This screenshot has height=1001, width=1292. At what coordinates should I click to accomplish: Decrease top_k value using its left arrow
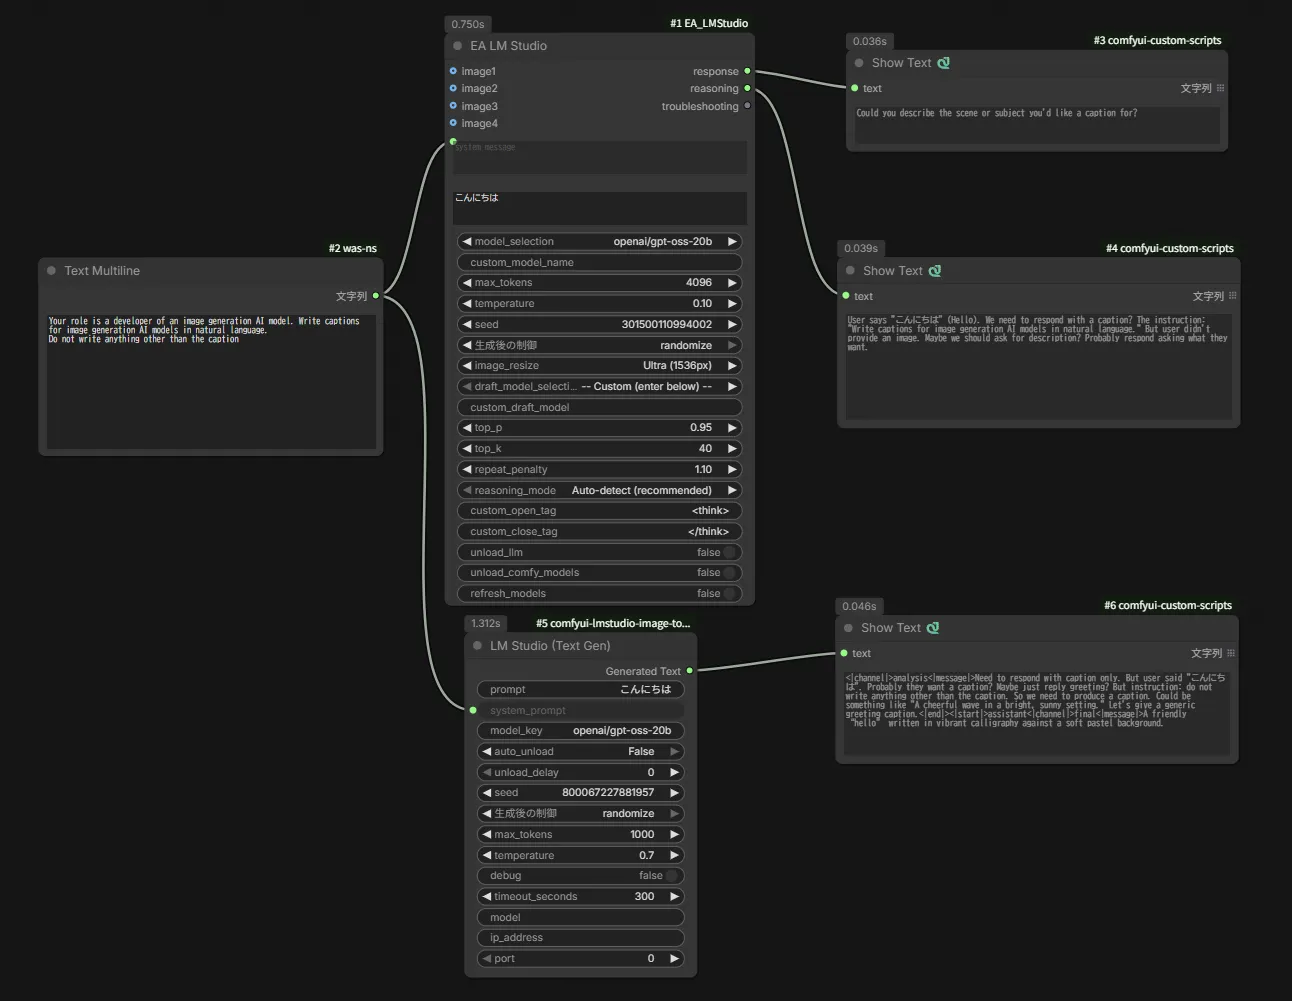pos(466,449)
